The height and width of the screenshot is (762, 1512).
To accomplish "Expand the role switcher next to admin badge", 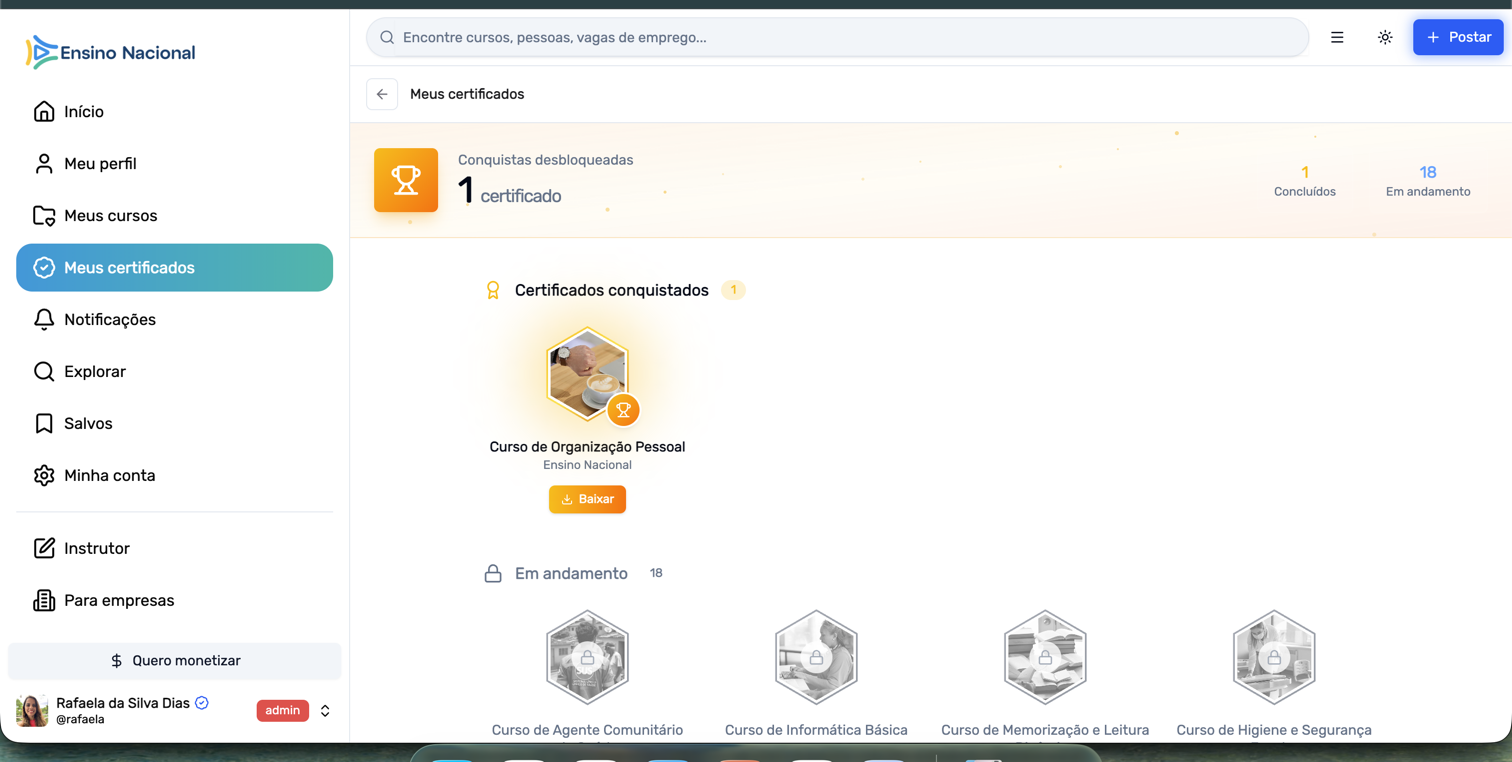I will point(324,711).
